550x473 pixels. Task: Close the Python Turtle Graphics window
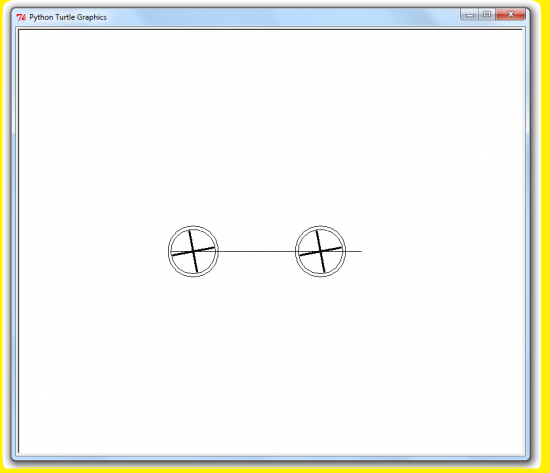point(510,14)
